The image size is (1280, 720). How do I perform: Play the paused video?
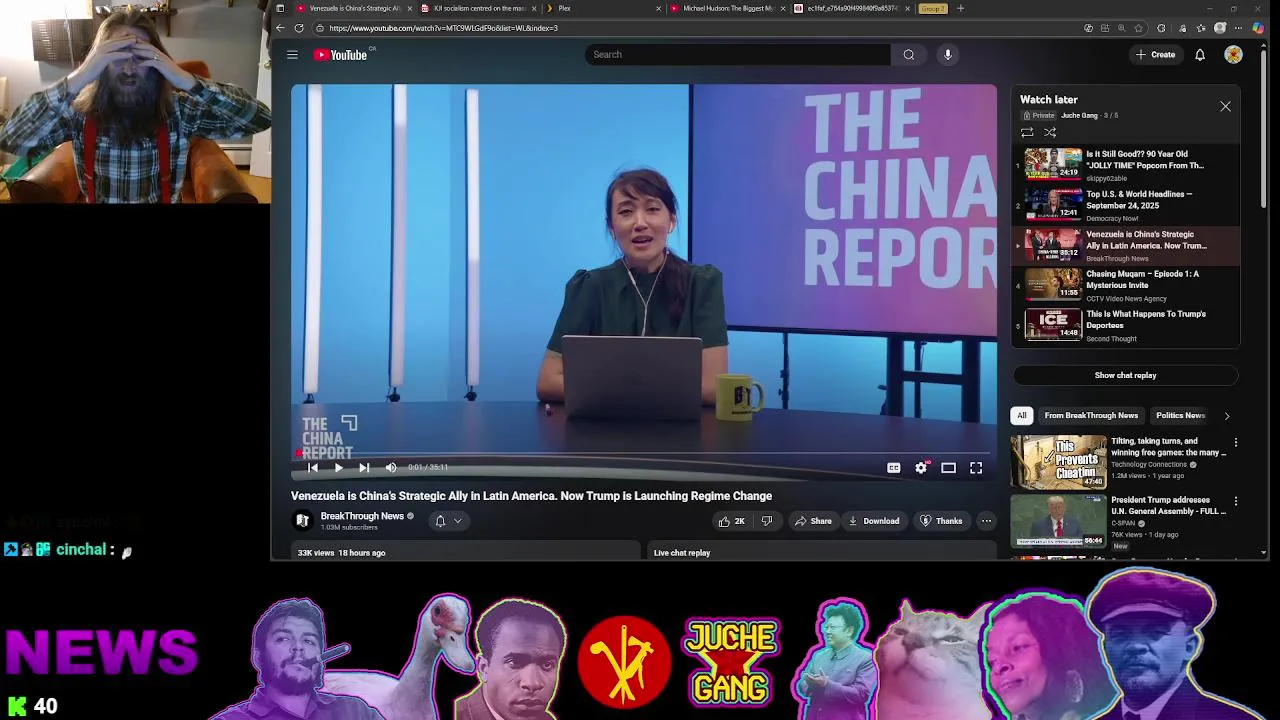(338, 467)
